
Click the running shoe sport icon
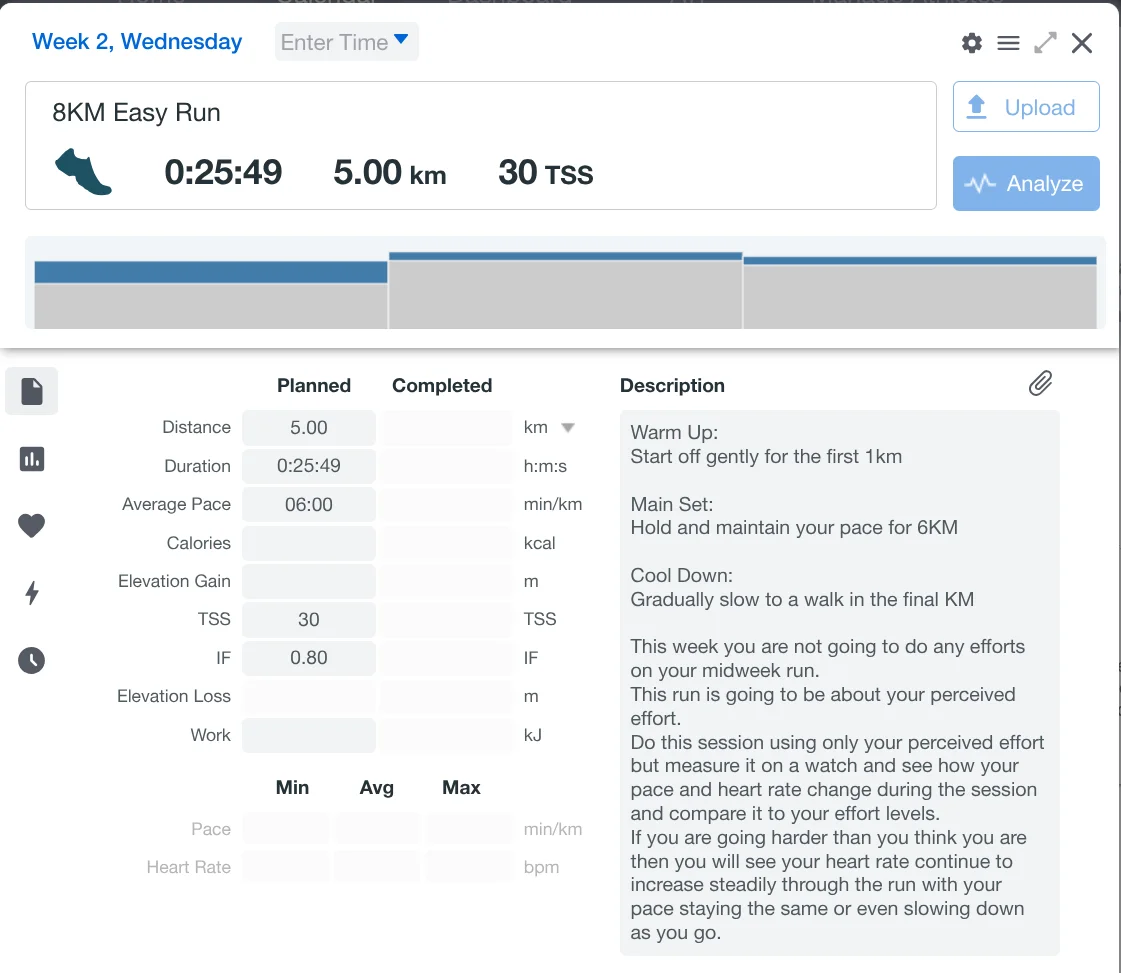(83, 172)
